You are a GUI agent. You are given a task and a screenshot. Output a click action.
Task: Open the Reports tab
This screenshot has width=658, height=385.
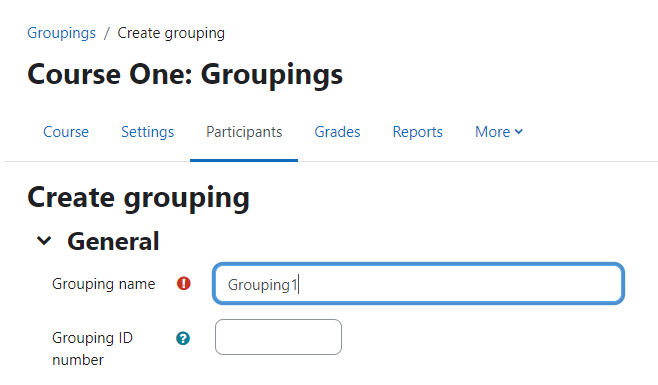[x=418, y=132]
